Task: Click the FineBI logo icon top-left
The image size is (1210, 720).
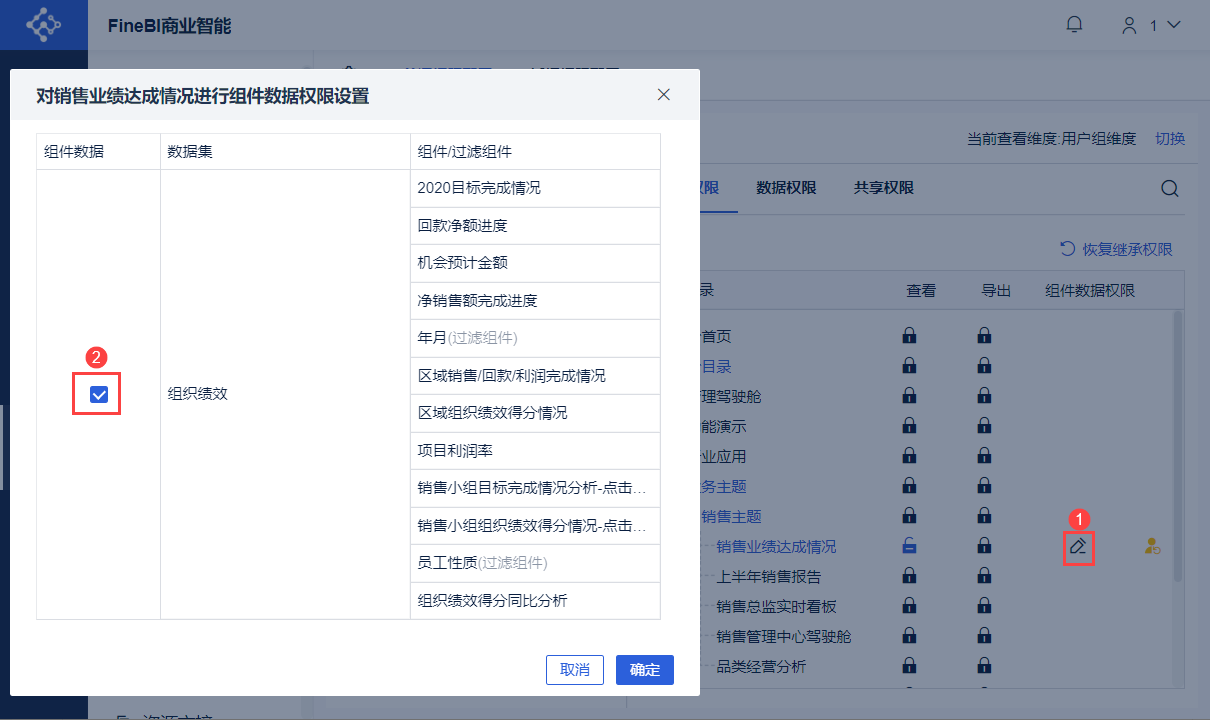Action: tap(42, 23)
